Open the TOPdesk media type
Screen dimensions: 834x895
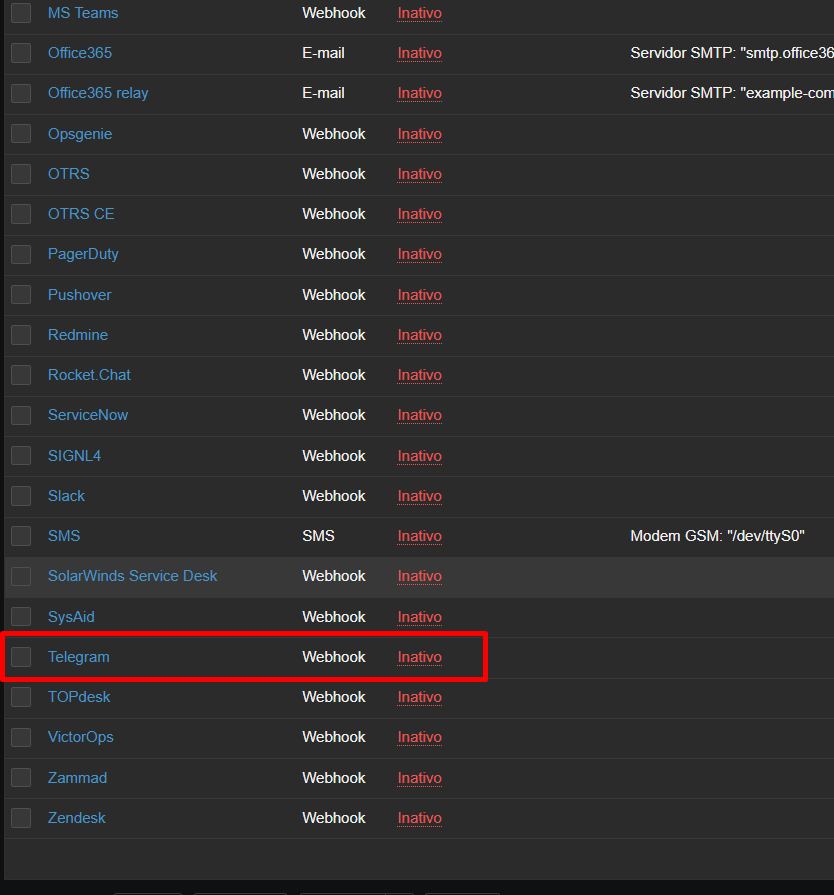coord(79,697)
